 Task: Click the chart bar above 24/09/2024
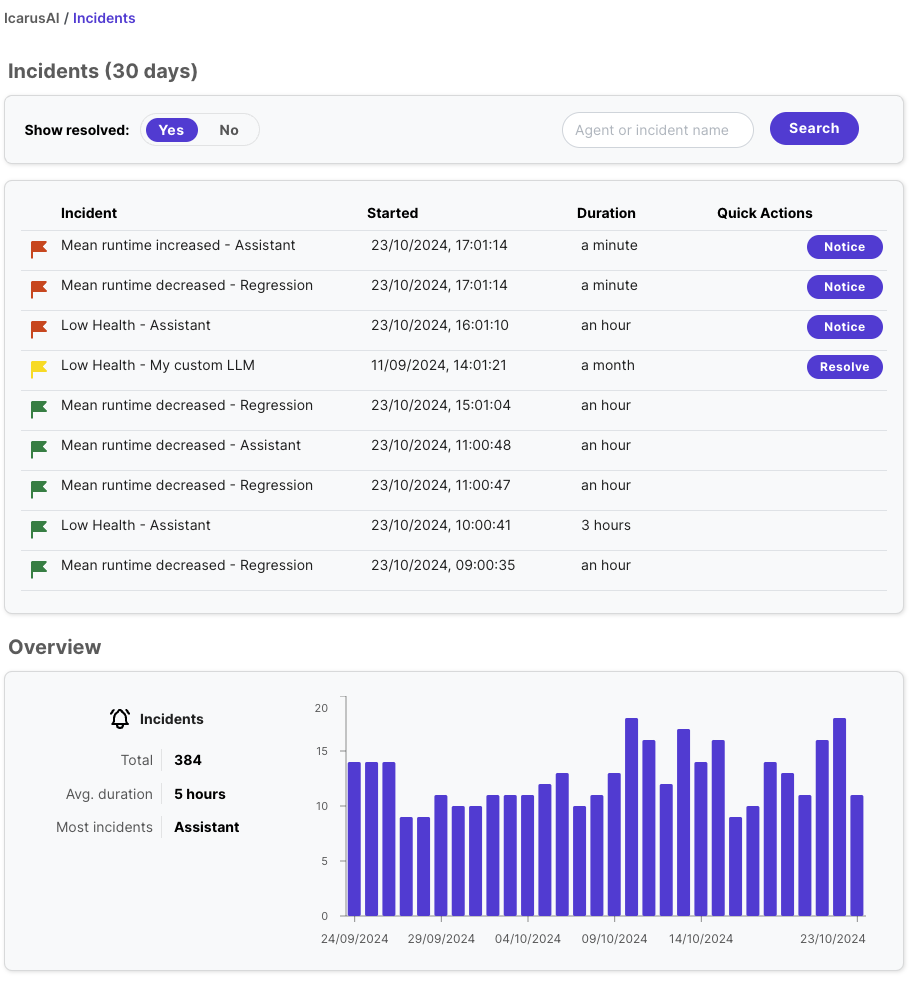[354, 838]
